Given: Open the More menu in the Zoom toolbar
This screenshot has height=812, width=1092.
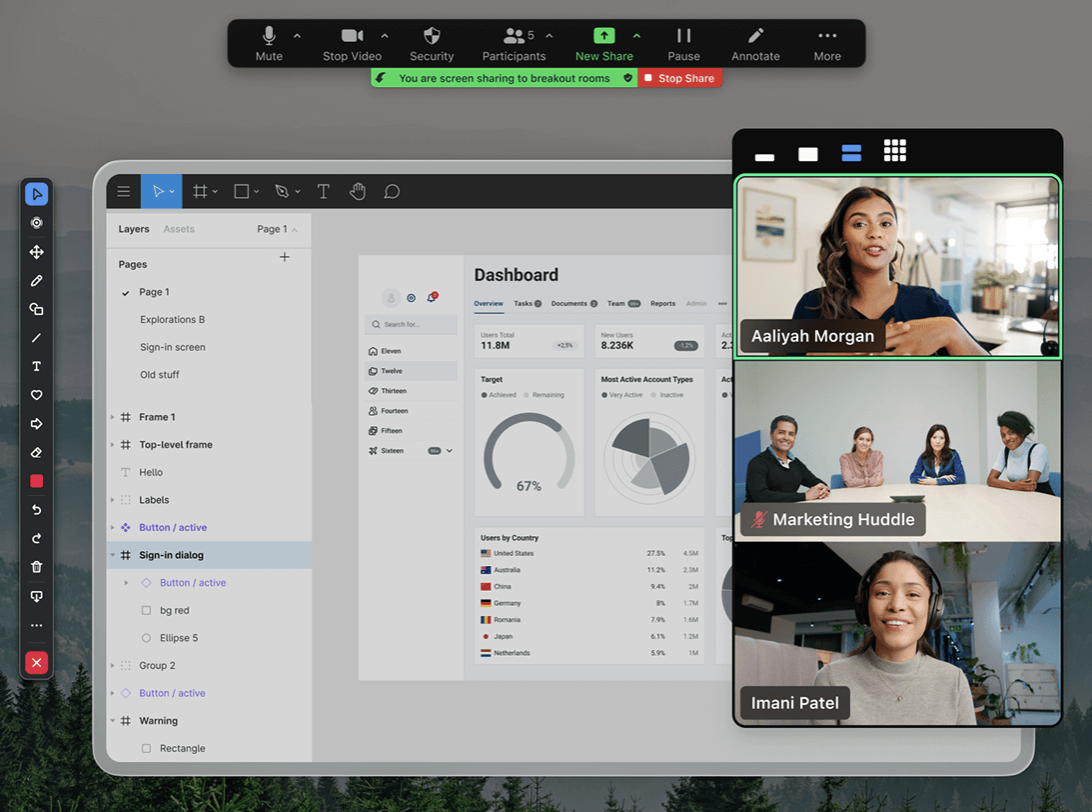Looking at the screenshot, I should tap(827, 42).
